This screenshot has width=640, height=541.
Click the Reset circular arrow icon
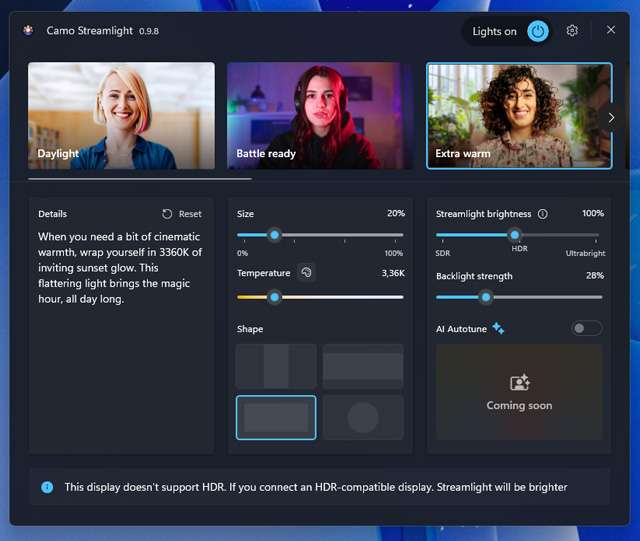click(167, 214)
